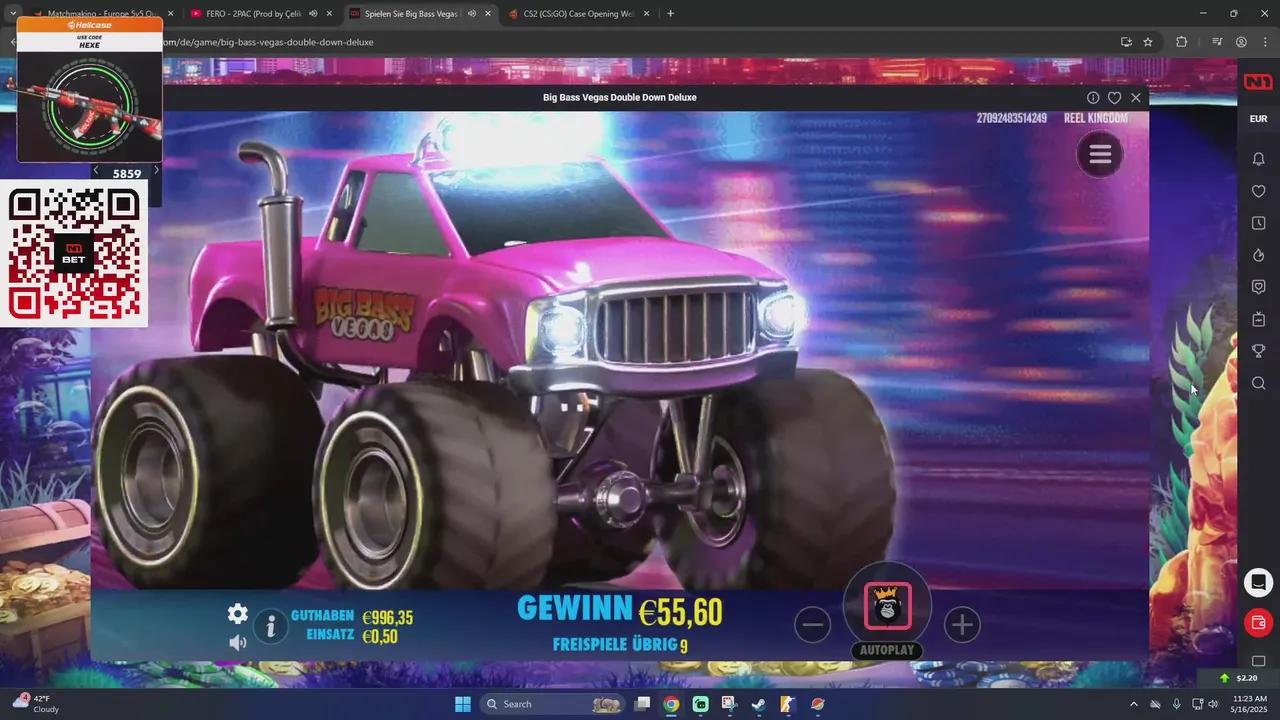Open the taskbar clock showing 11:23 AM

coord(1250,704)
